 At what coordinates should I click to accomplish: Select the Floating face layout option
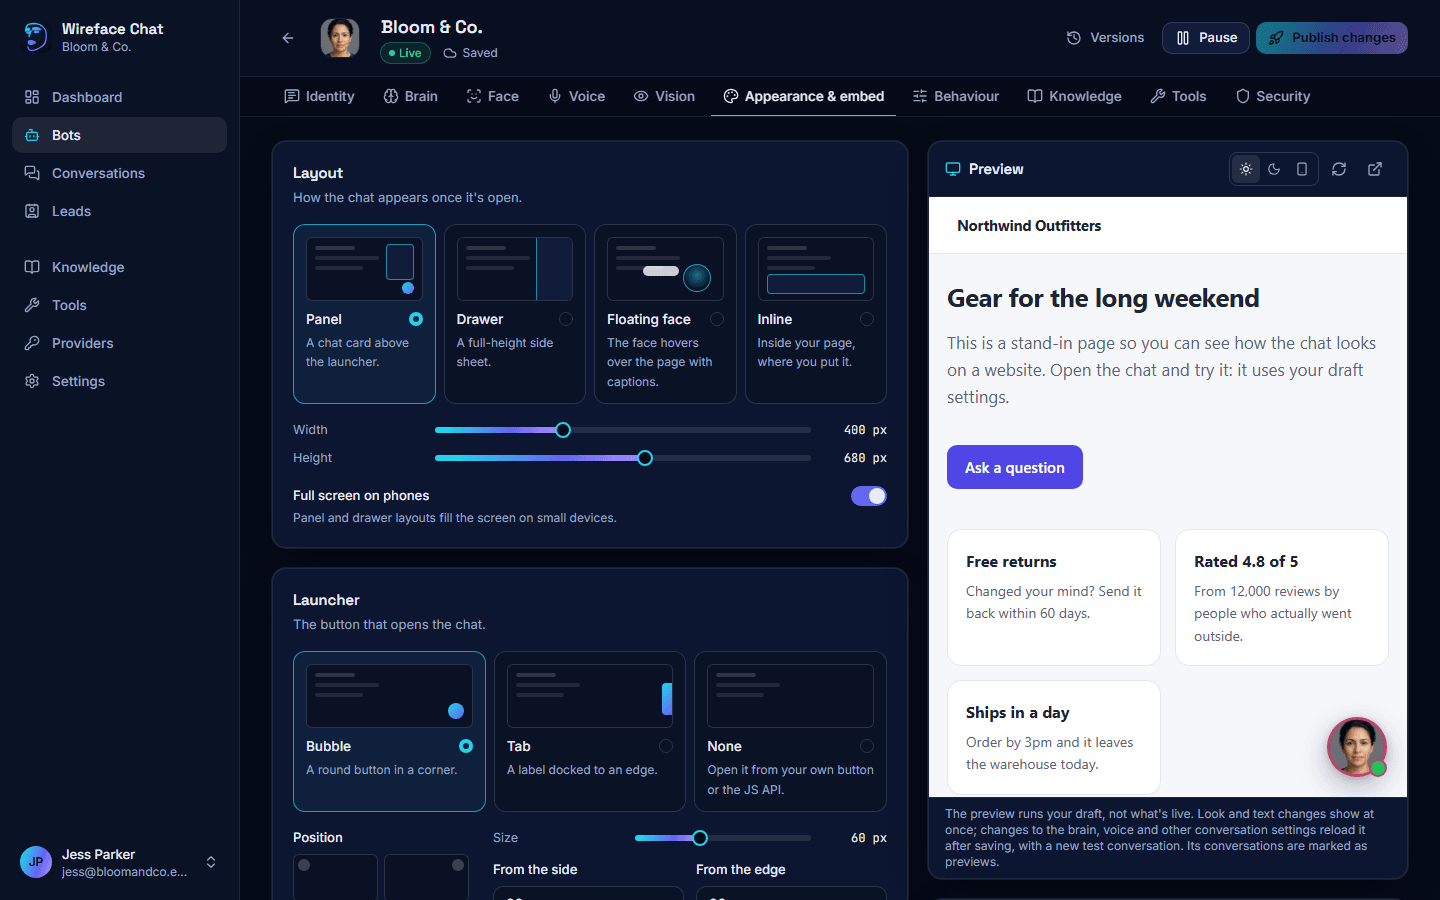[665, 314]
